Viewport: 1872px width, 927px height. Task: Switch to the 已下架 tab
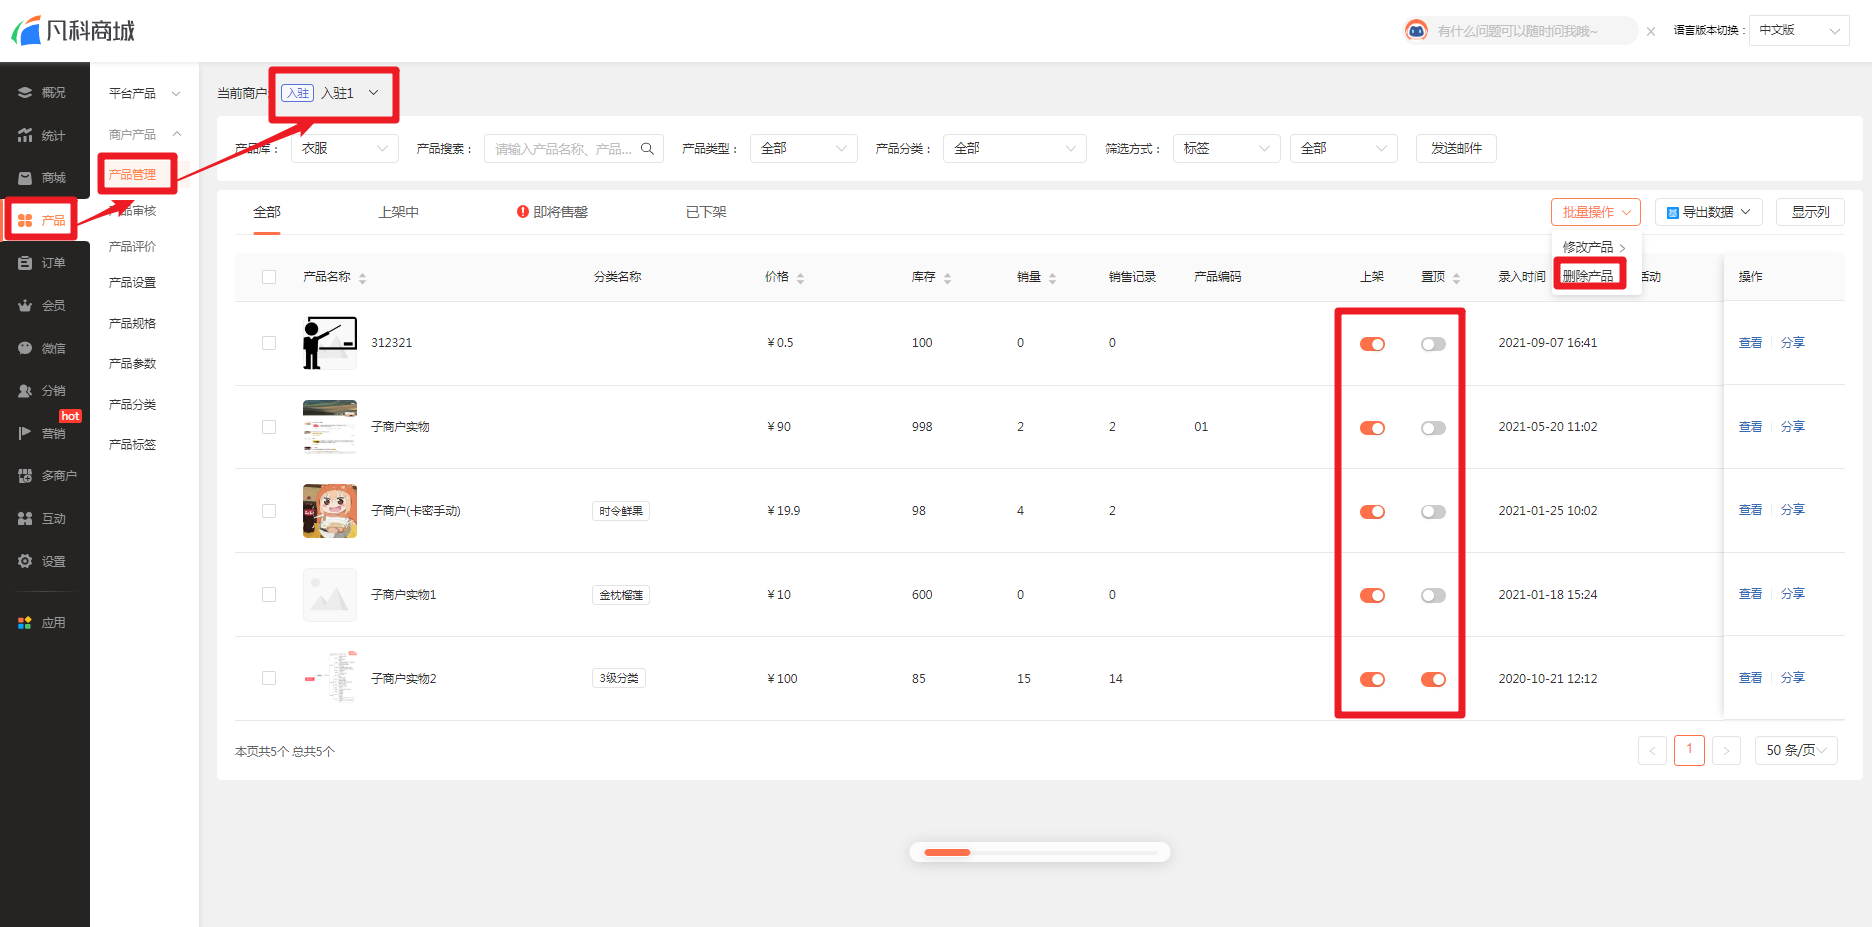[706, 212]
